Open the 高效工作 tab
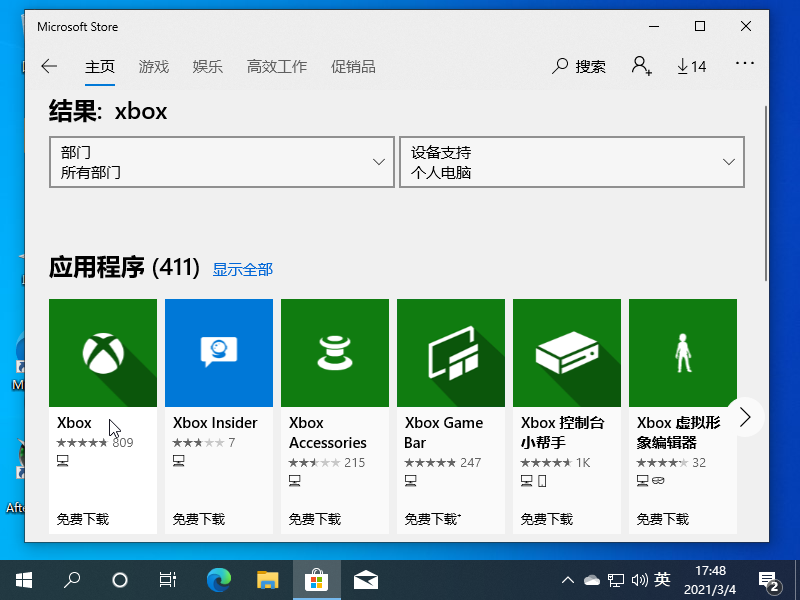Screen dimensions: 800x600 (277, 67)
